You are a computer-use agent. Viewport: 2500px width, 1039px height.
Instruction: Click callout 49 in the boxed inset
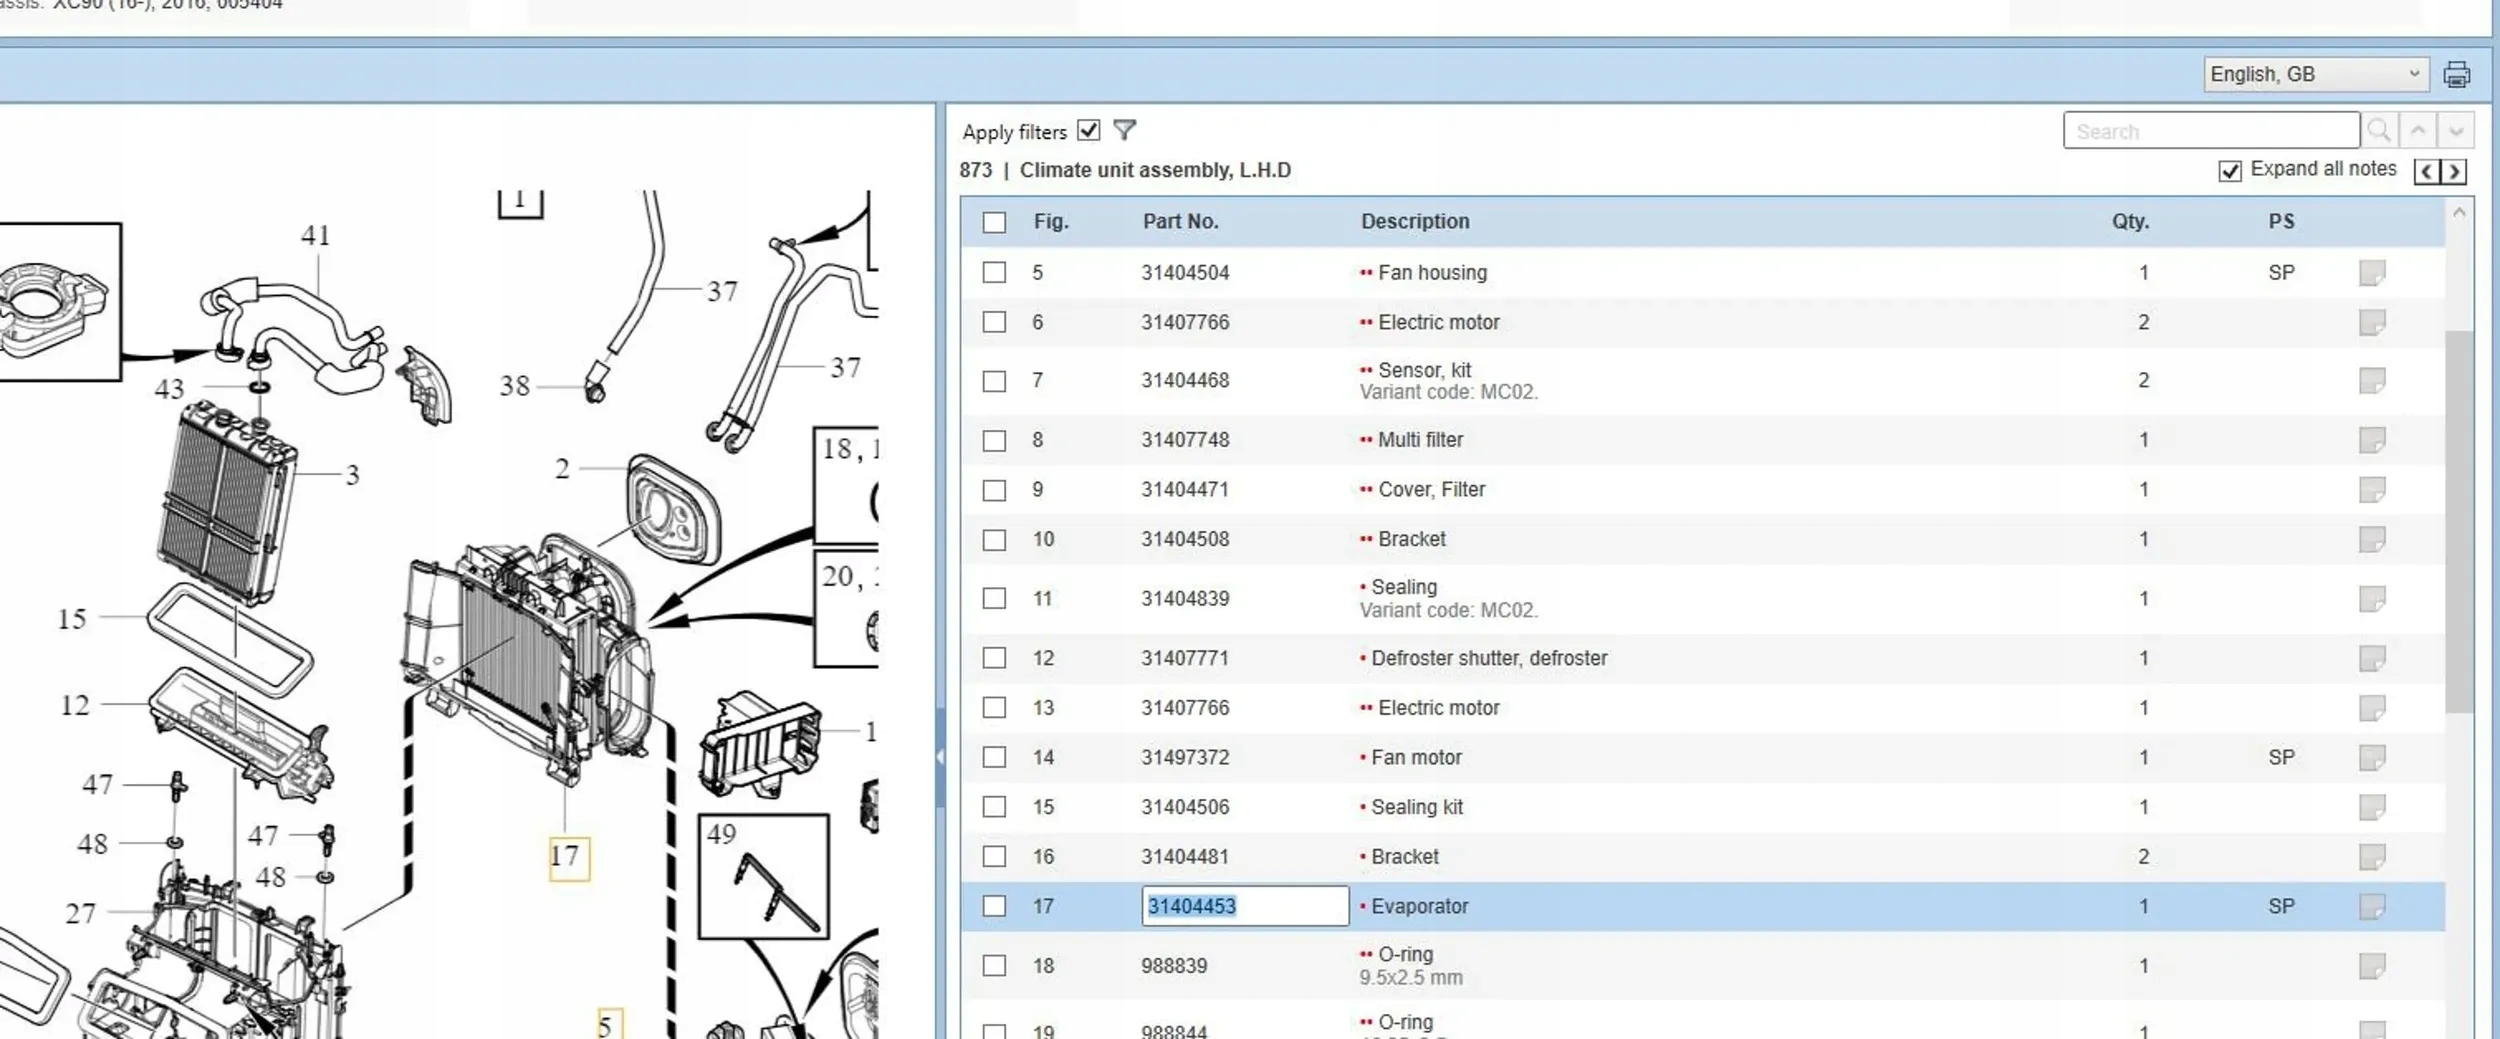(x=721, y=834)
